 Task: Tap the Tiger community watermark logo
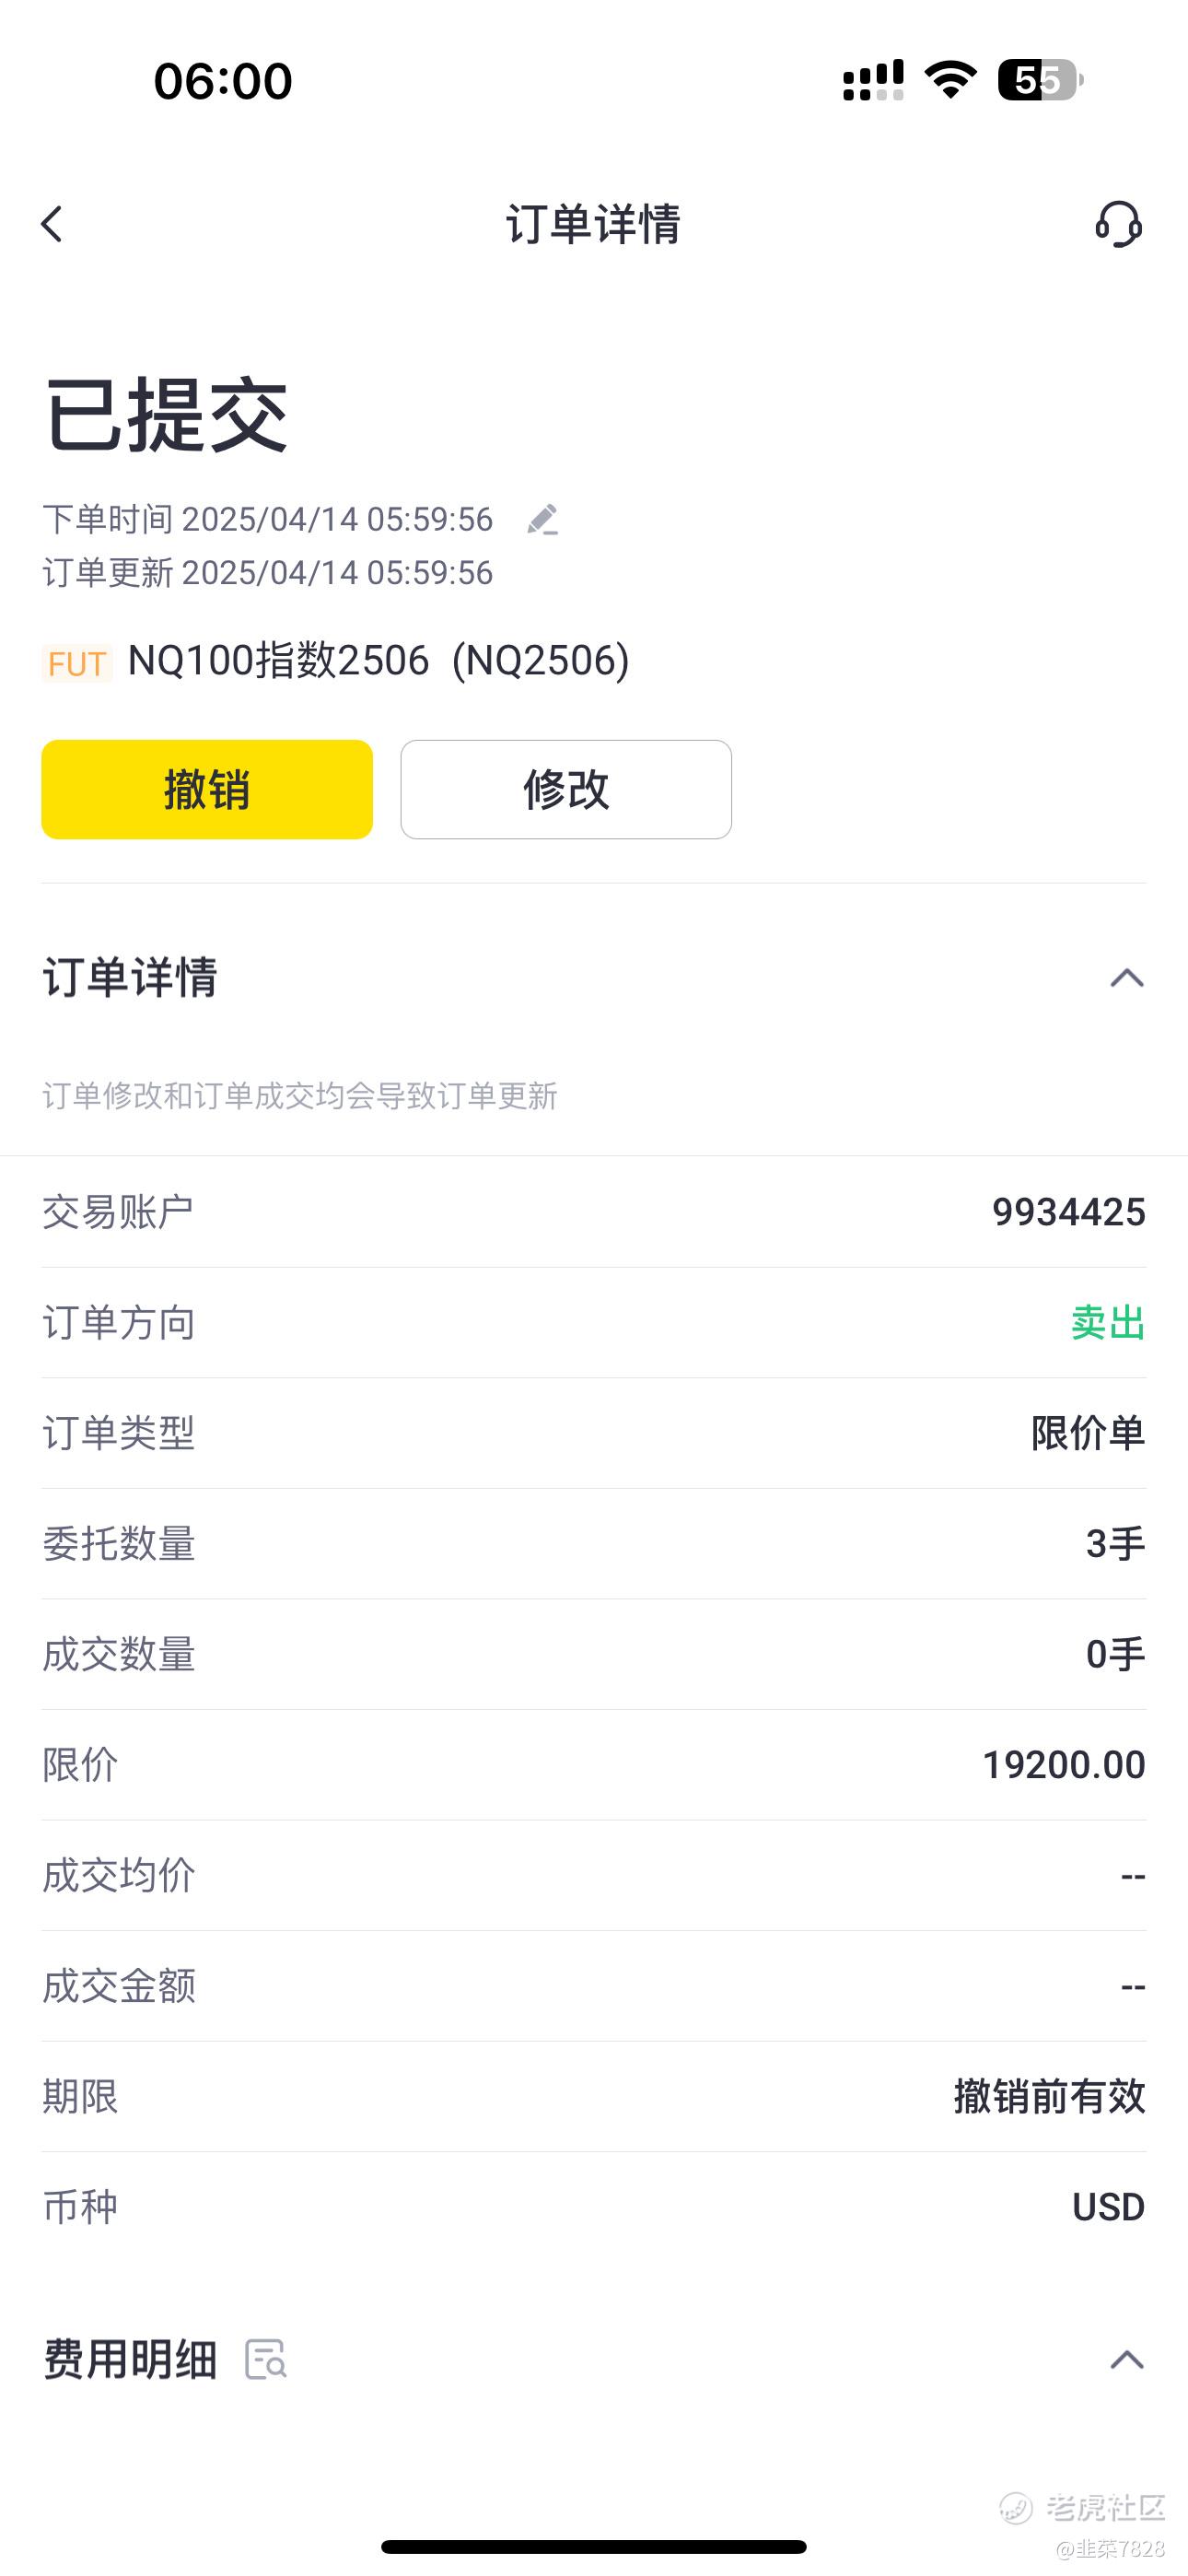pyautogui.click(x=1016, y=2507)
